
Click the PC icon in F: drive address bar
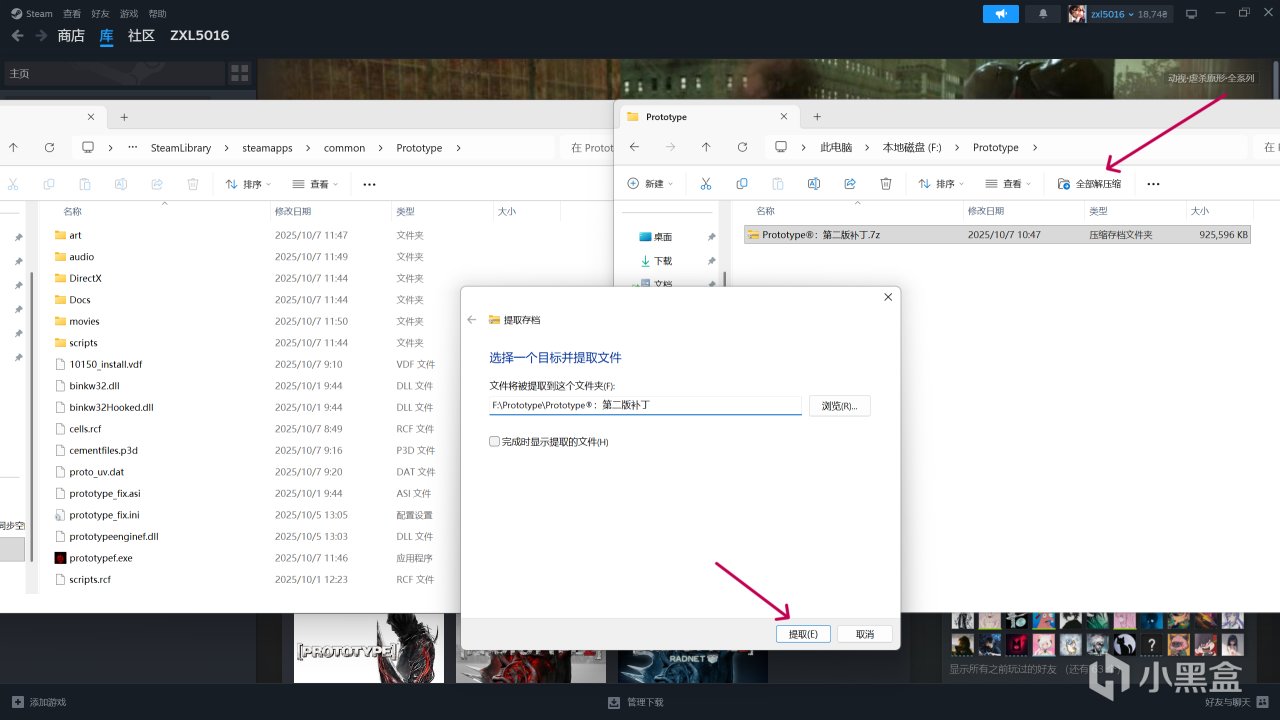click(x=782, y=147)
